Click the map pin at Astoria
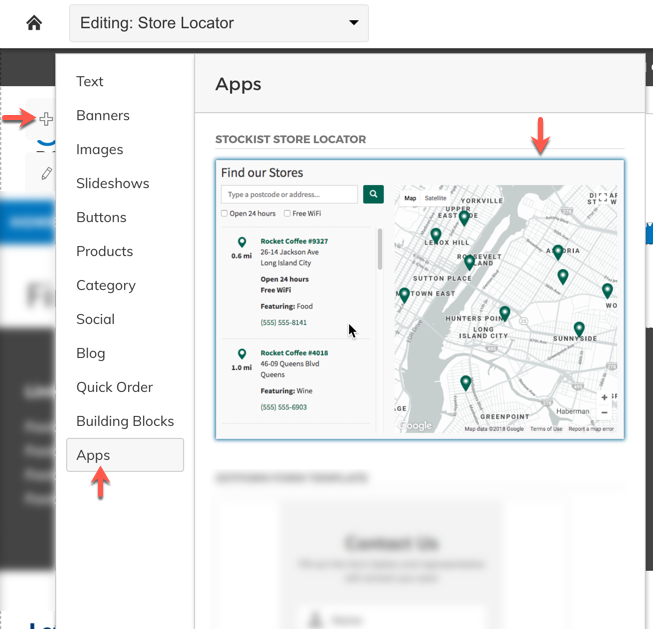Image resolution: width=653 pixels, height=629 pixels. pos(558,252)
